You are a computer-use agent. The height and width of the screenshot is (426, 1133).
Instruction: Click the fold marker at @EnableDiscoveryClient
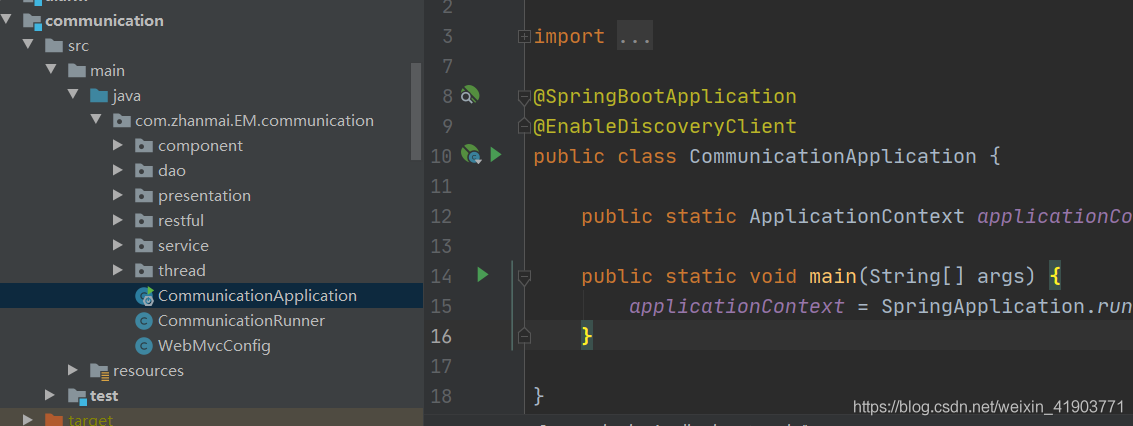525,126
